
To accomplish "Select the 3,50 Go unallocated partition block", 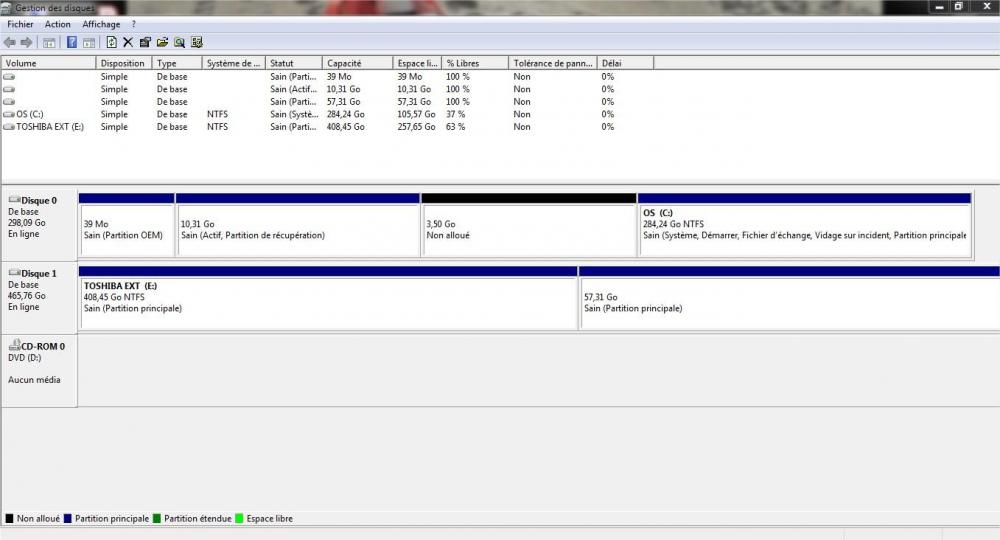I will click(528, 230).
